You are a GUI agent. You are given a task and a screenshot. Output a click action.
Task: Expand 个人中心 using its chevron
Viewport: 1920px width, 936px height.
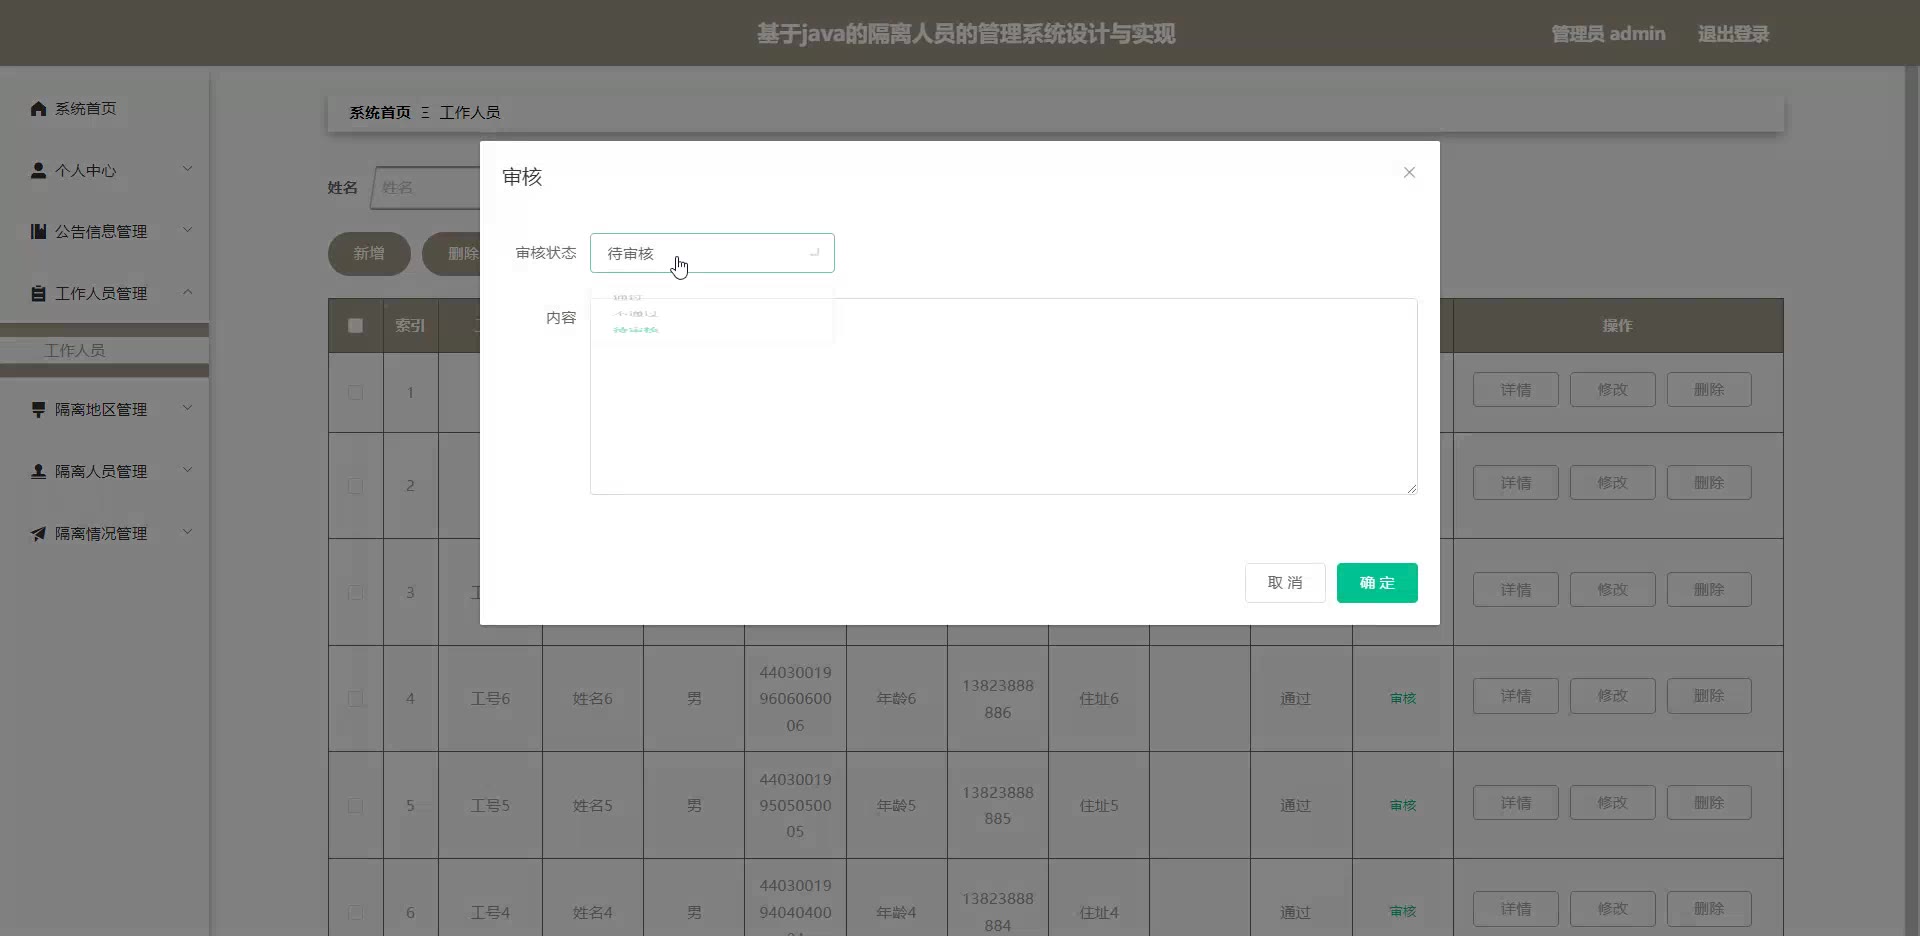point(187,169)
